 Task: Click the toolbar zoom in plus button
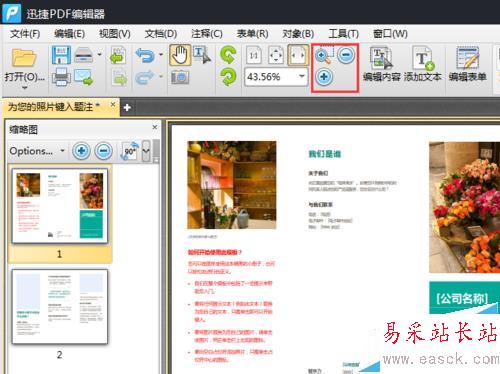click(324, 77)
